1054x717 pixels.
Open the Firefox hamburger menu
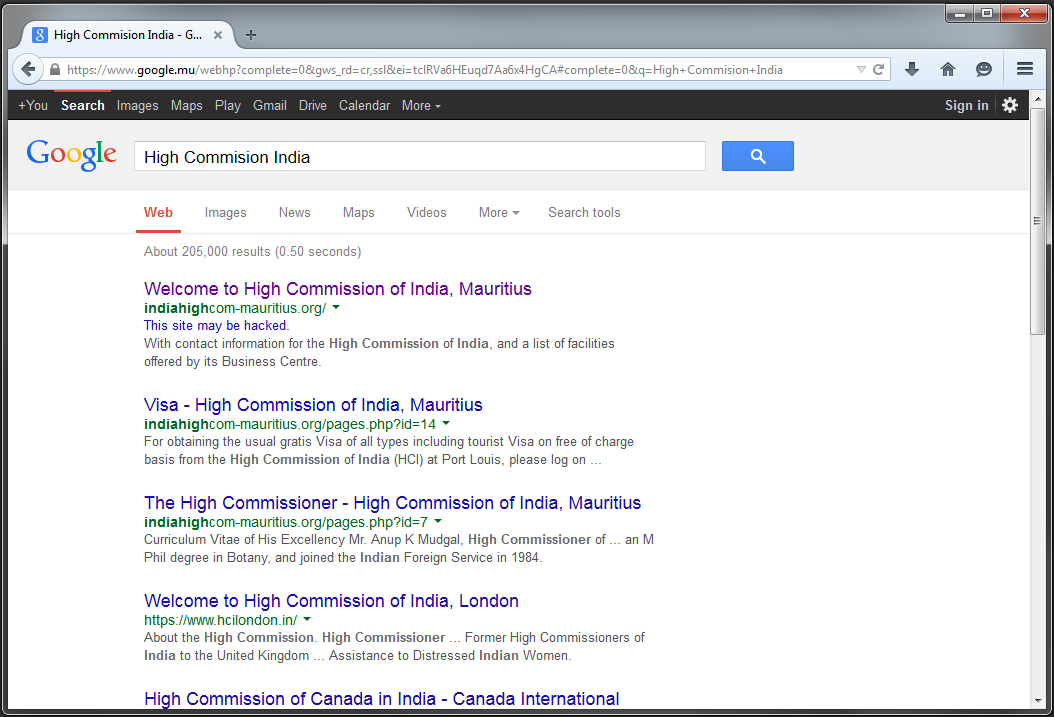point(1024,69)
